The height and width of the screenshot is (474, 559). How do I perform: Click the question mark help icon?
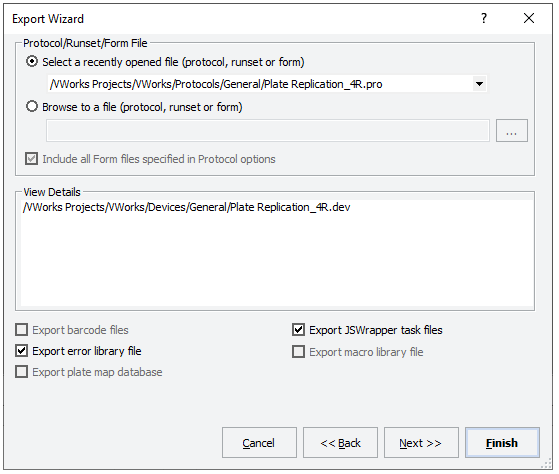[484, 18]
